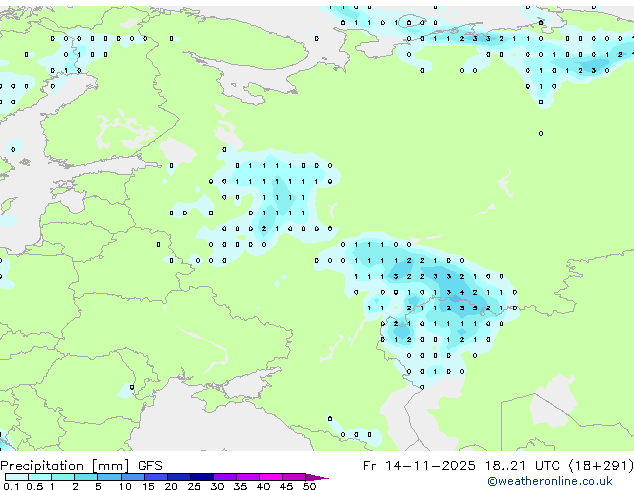Select the date text 'Fr 14-11-2025'
This screenshot has width=634, height=490.
pos(419,466)
